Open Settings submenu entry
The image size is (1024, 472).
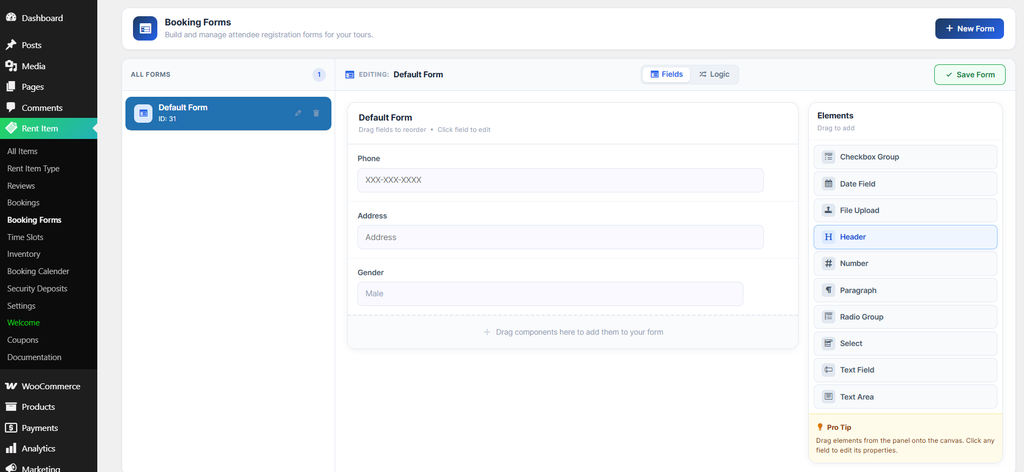coord(22,306)
